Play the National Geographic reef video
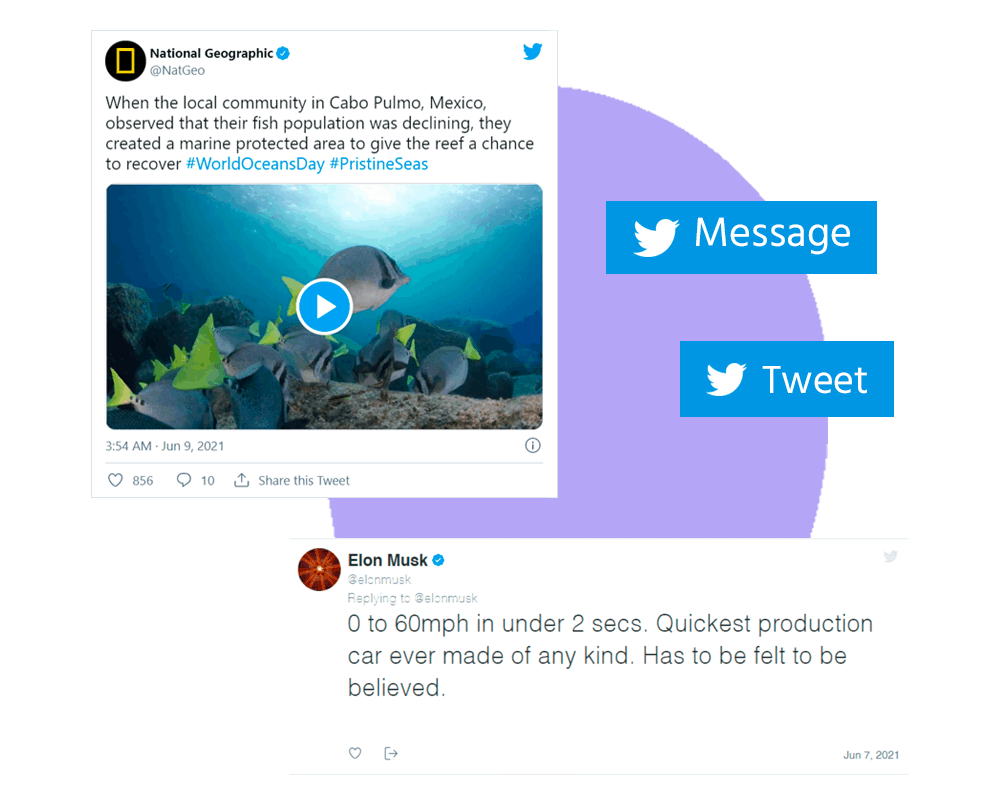Viewport: 1000px width, 804px height. [324, 307]
